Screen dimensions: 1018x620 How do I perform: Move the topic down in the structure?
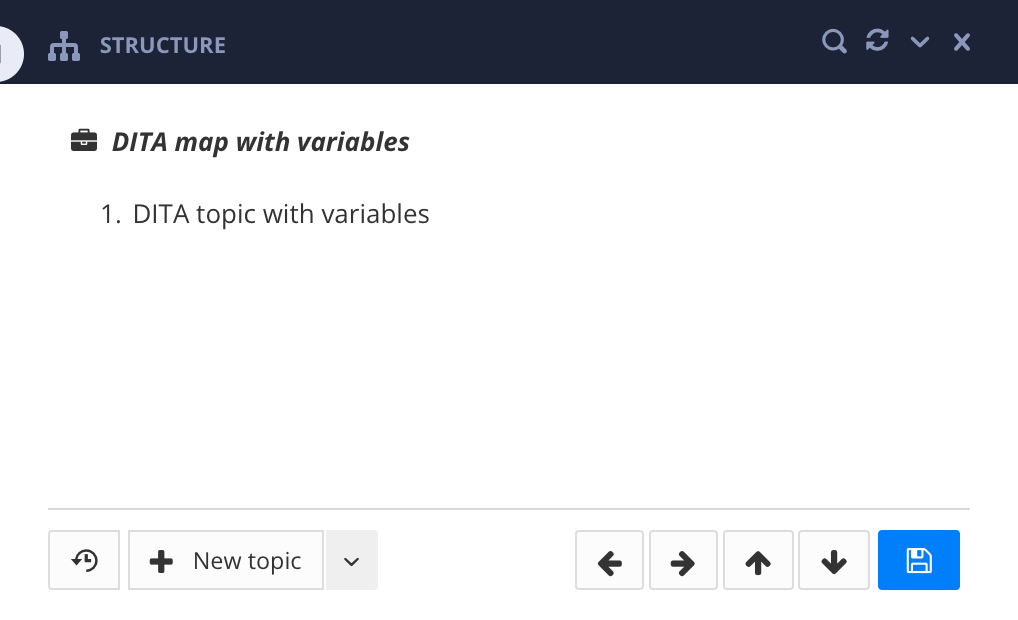(833, 560)
